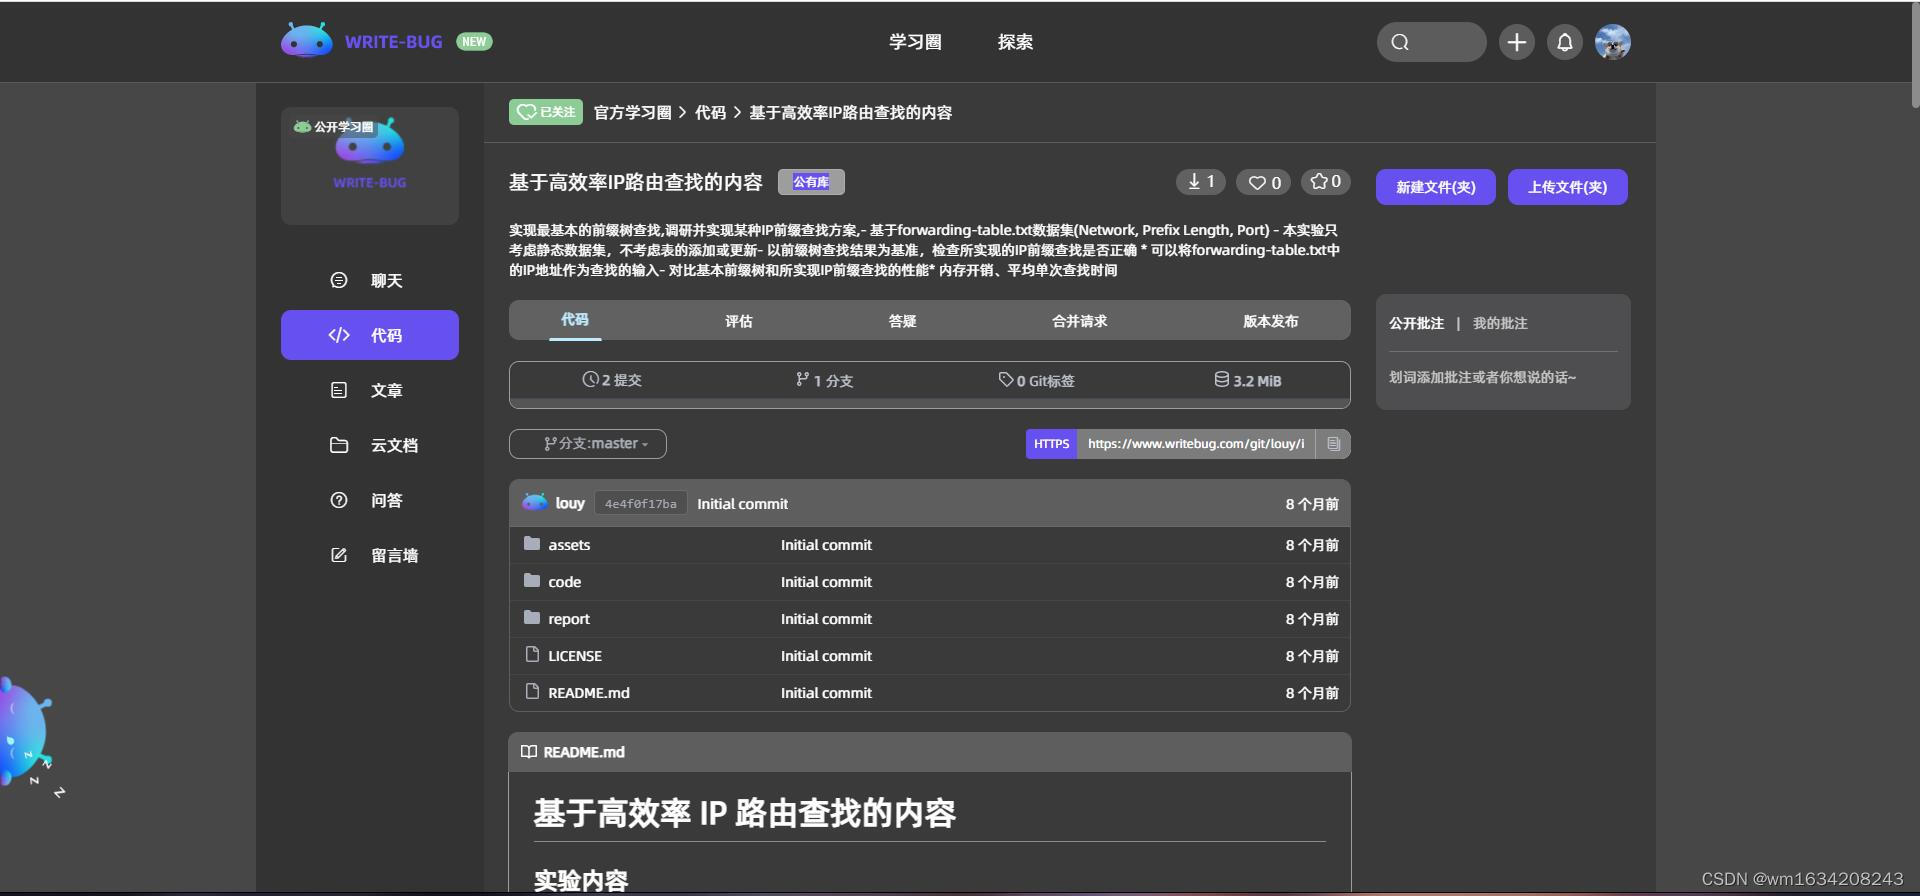Switch to the 版本发布 tab

click(x=1270, y=321)
